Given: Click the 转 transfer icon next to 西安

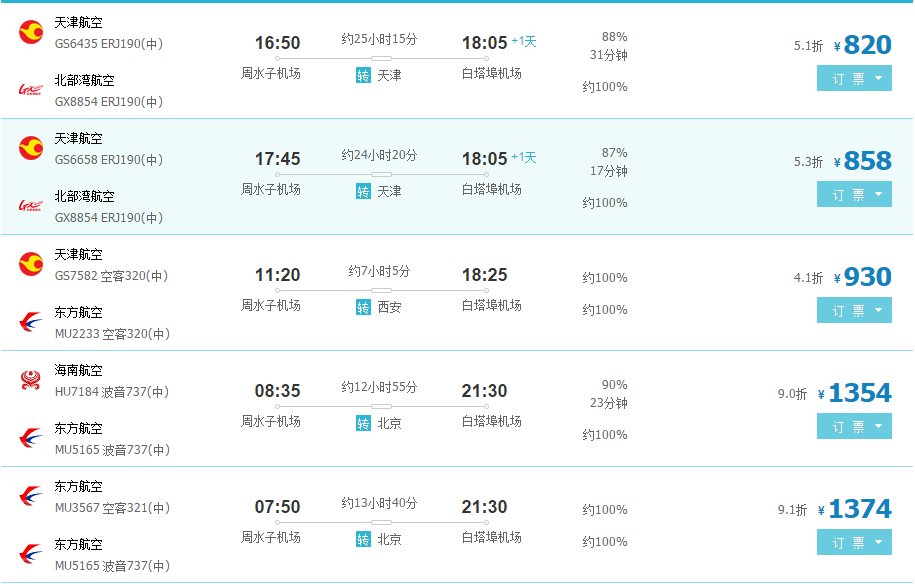Looking at the screenshot, I should 364,307.
